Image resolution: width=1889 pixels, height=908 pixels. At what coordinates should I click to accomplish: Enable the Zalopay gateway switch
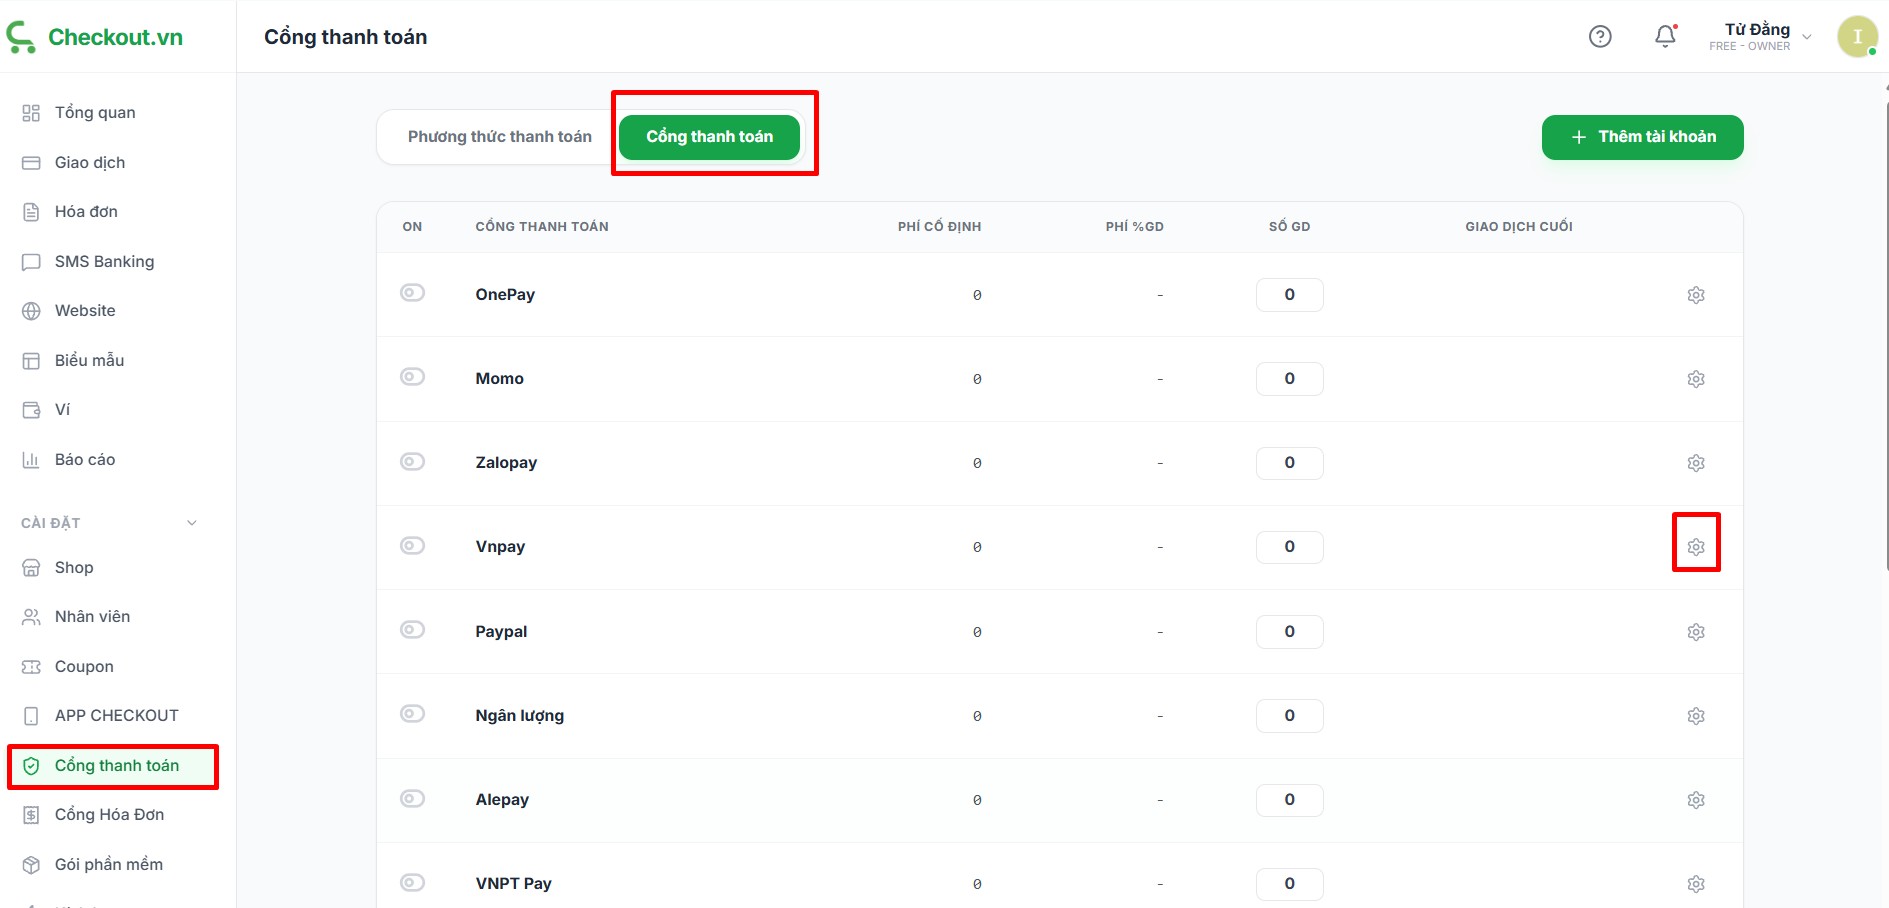pyautogui.click(x=412, y=461)
